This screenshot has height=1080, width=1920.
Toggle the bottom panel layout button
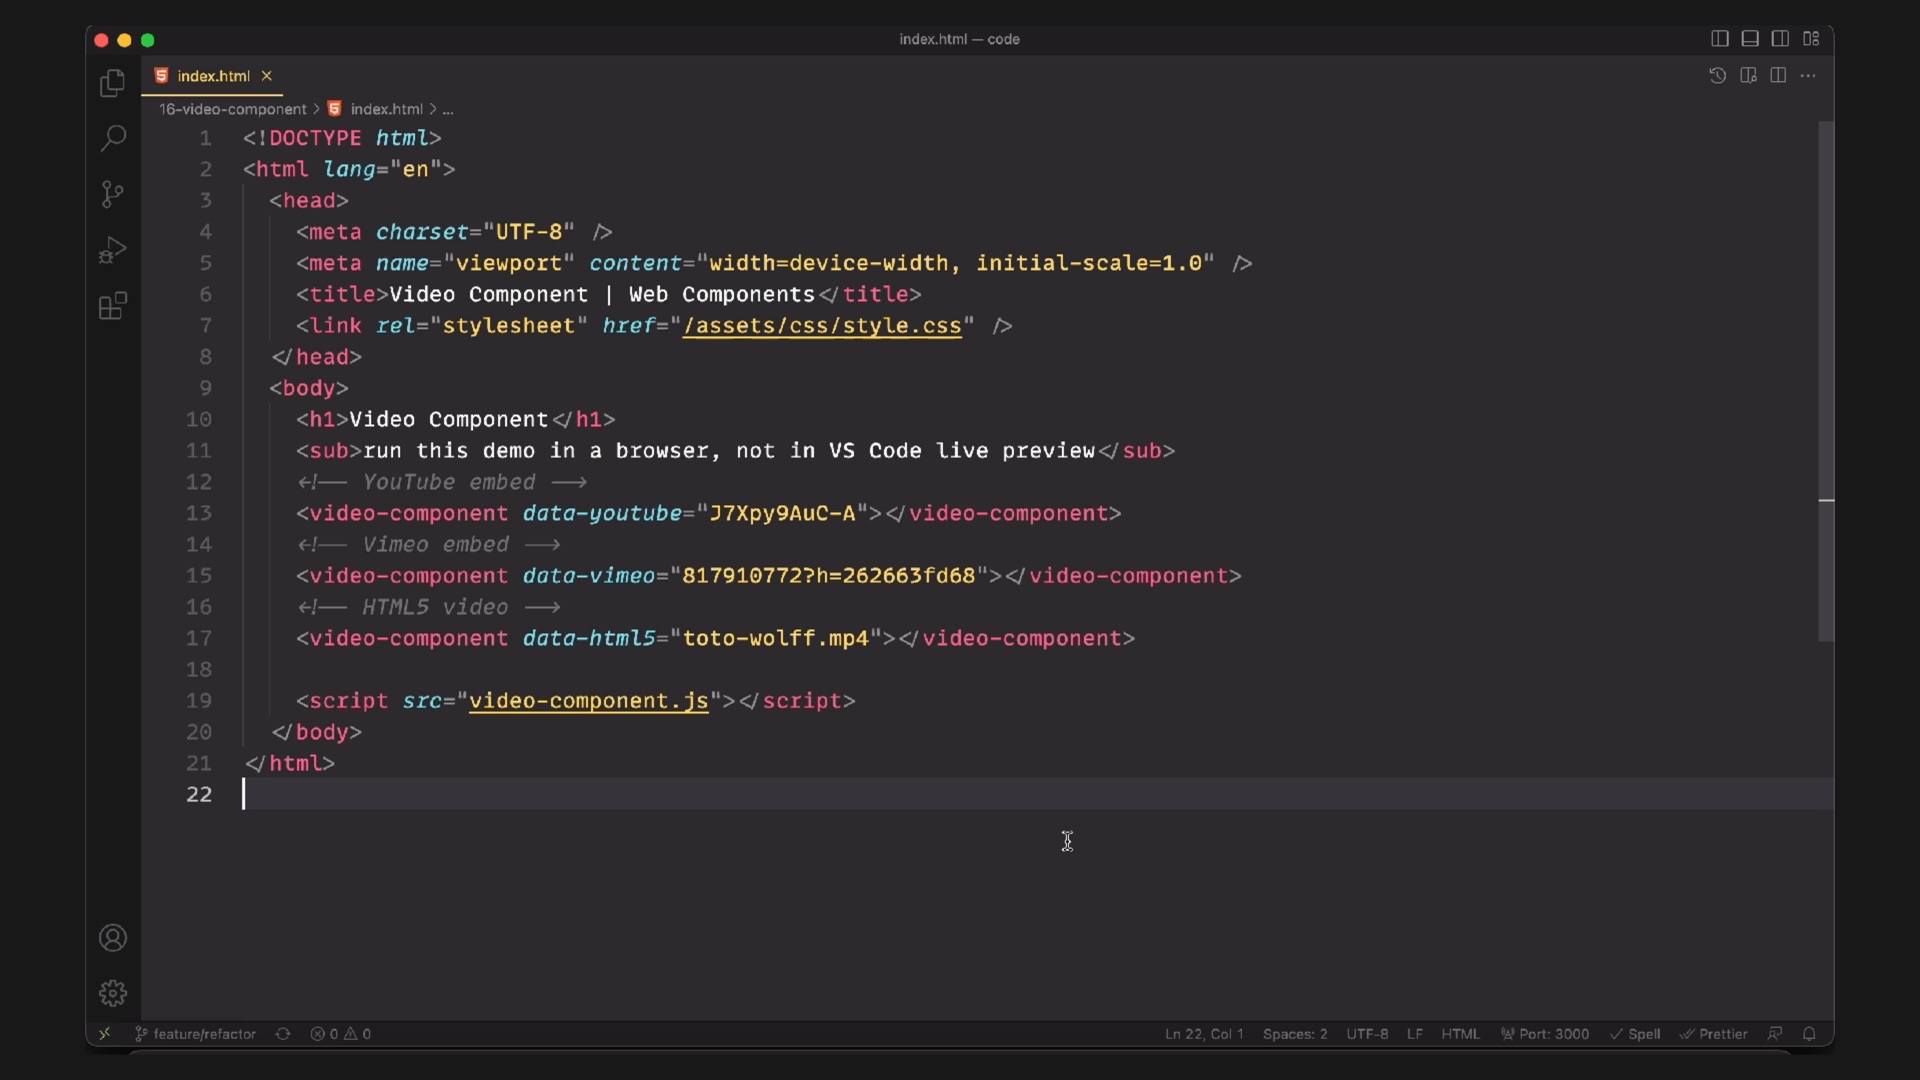click(x=1750, y=39)
